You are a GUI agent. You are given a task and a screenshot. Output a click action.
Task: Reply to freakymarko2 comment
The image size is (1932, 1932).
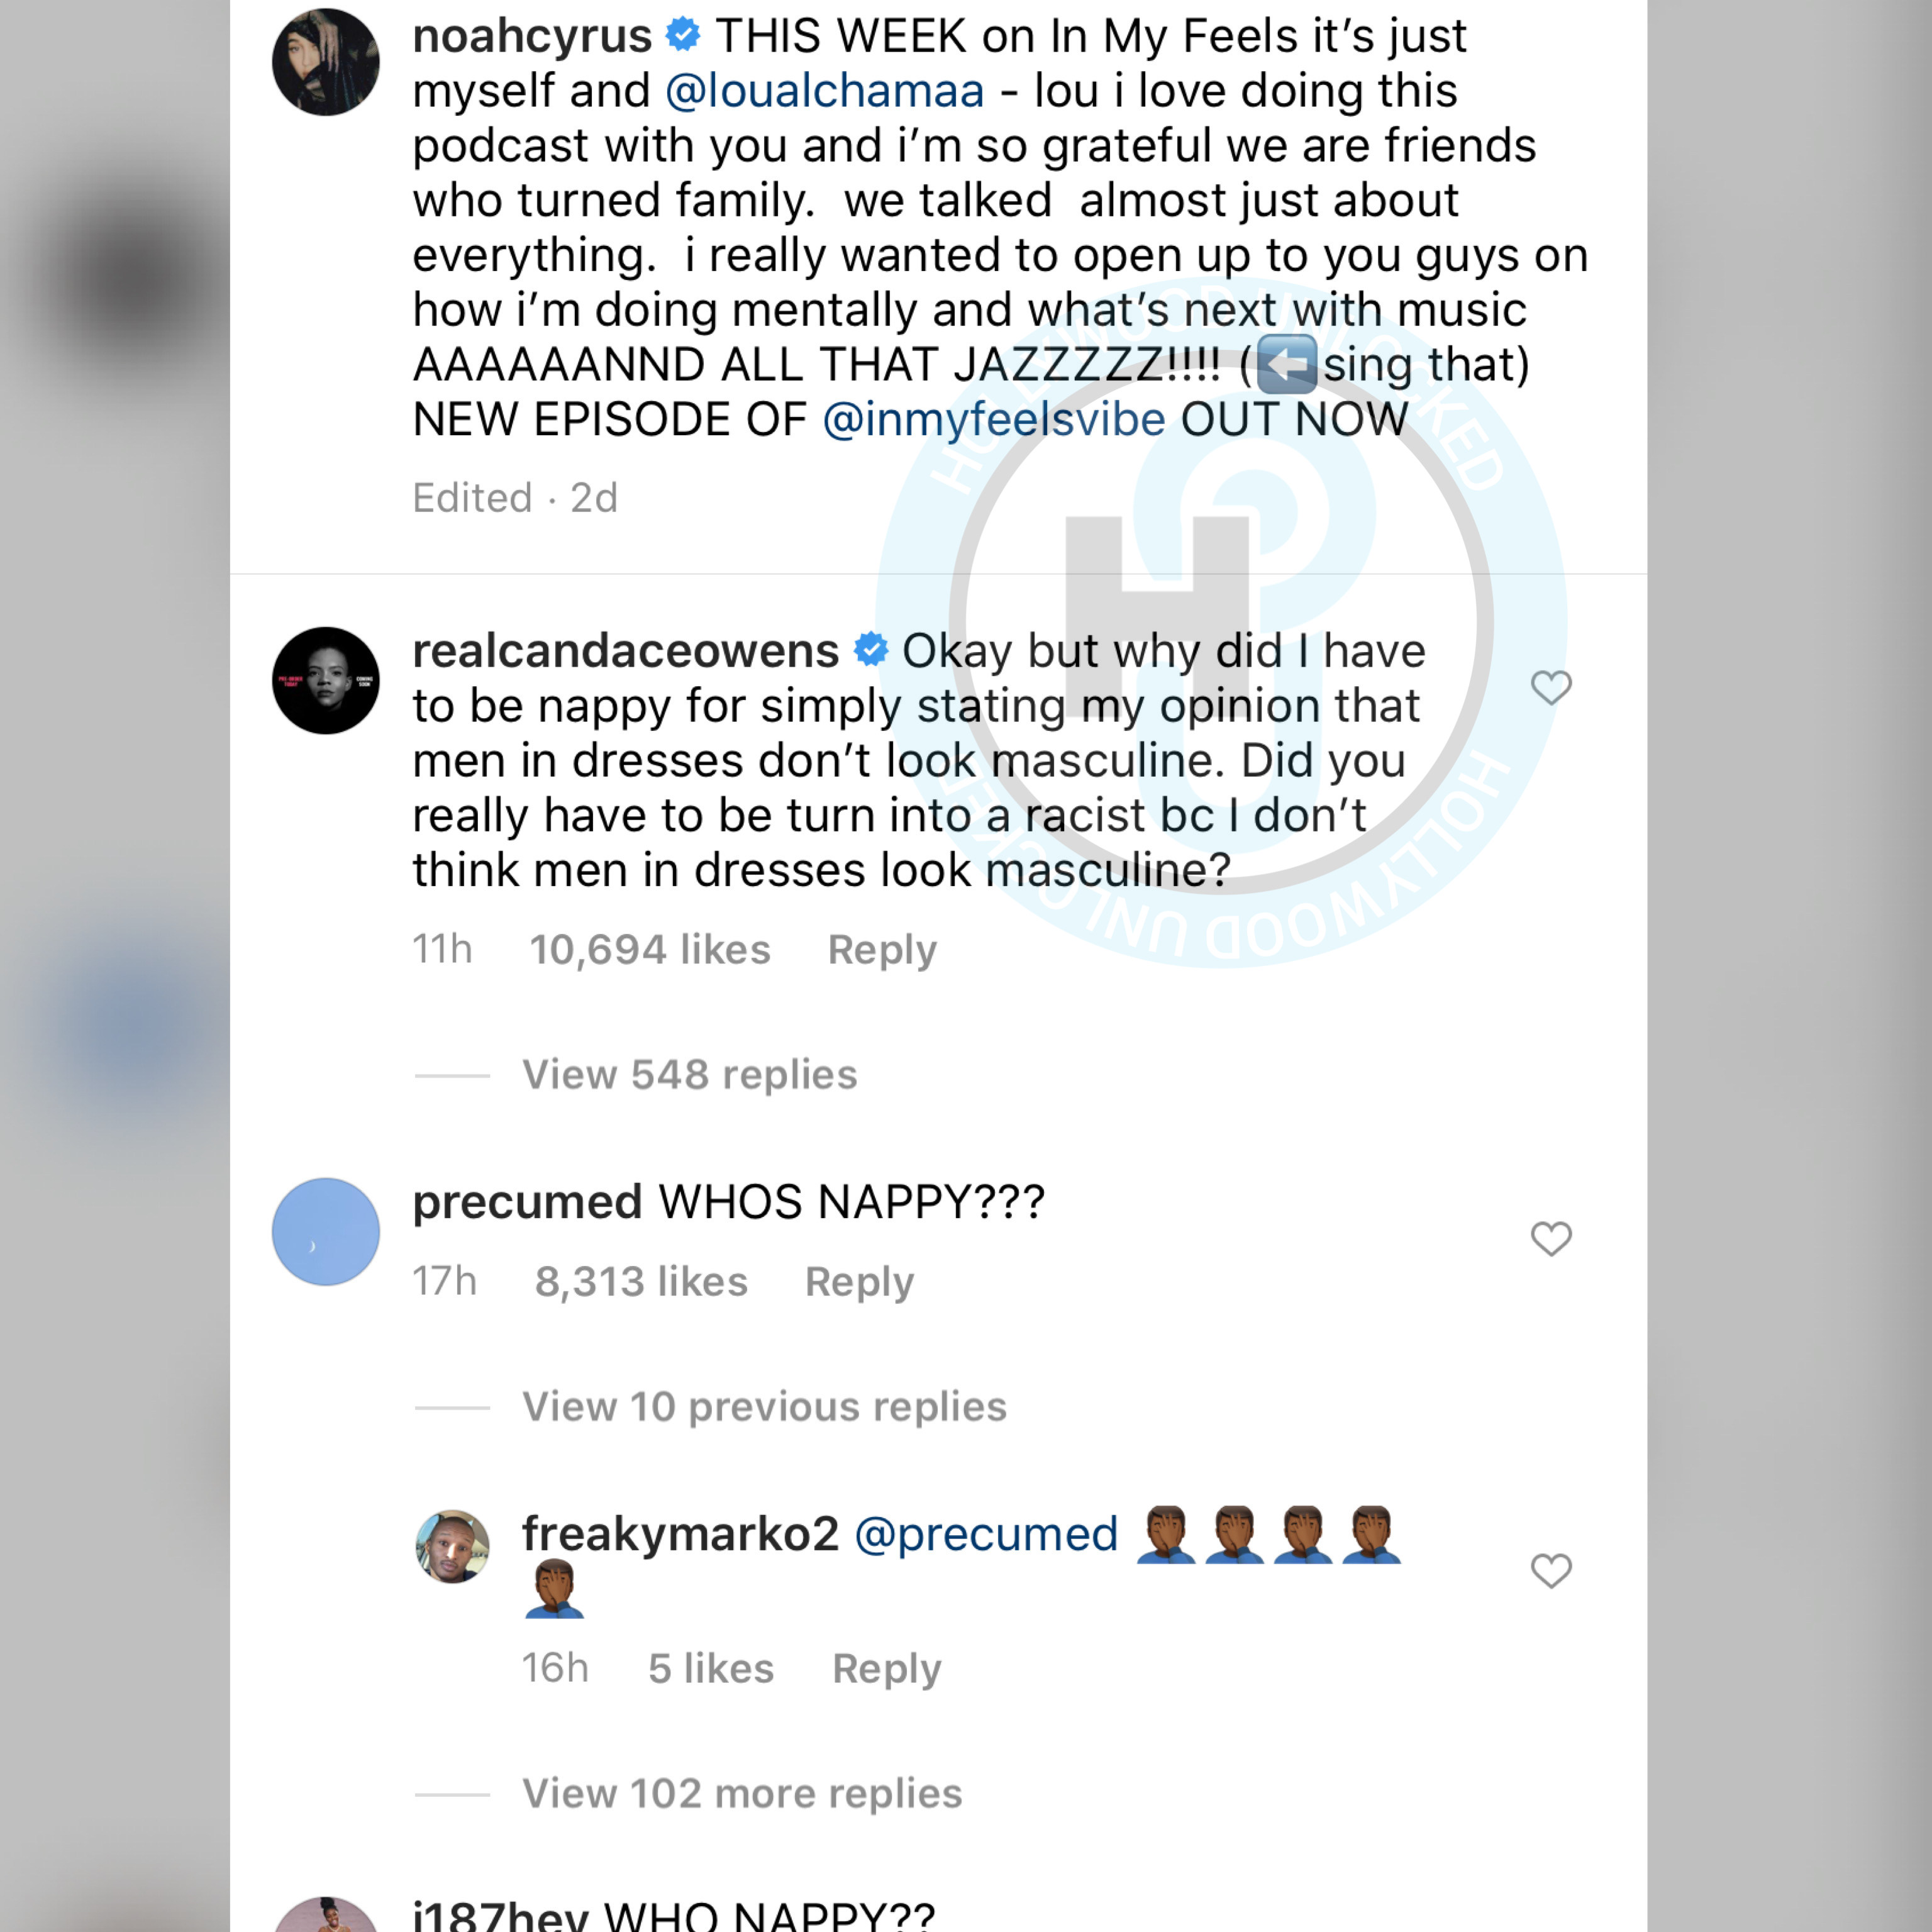887,1669
